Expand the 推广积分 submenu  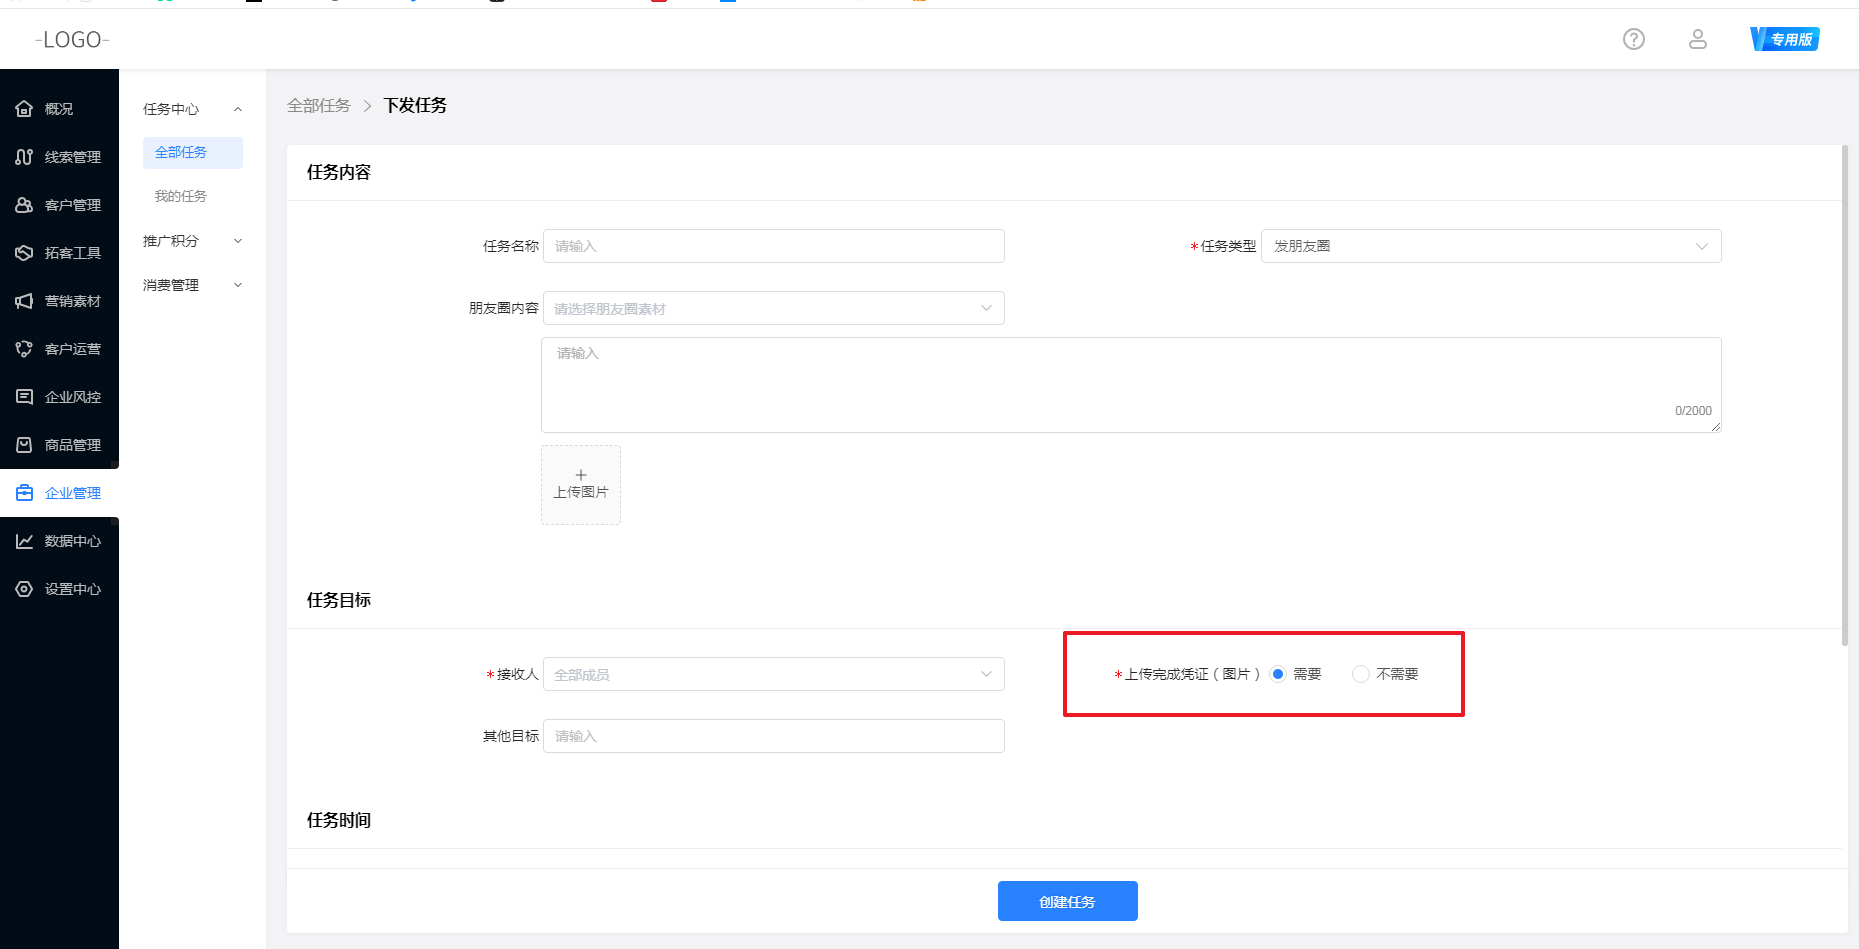coord(192,241)
